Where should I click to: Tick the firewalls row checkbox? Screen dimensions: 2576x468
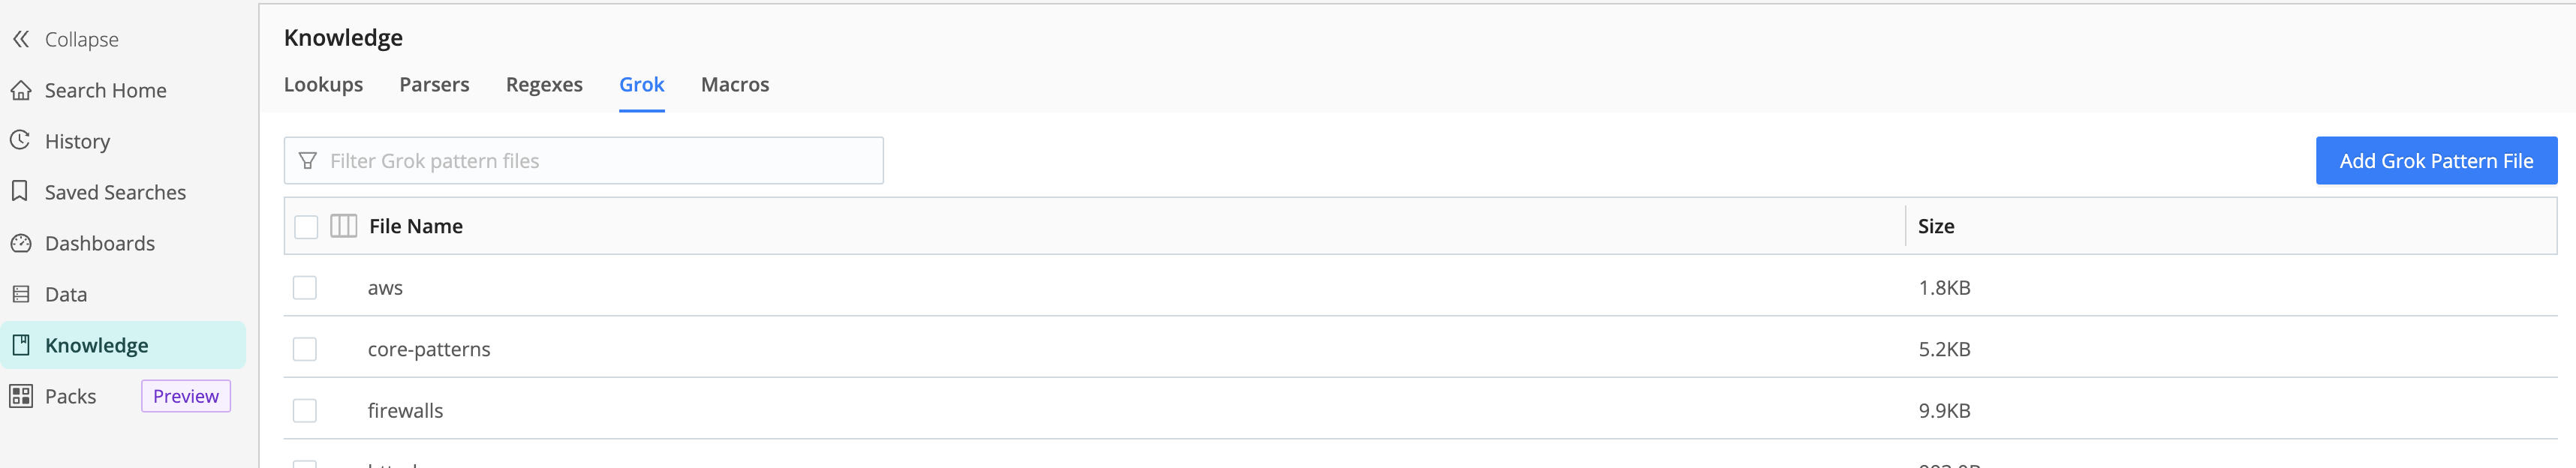point(305,411)
